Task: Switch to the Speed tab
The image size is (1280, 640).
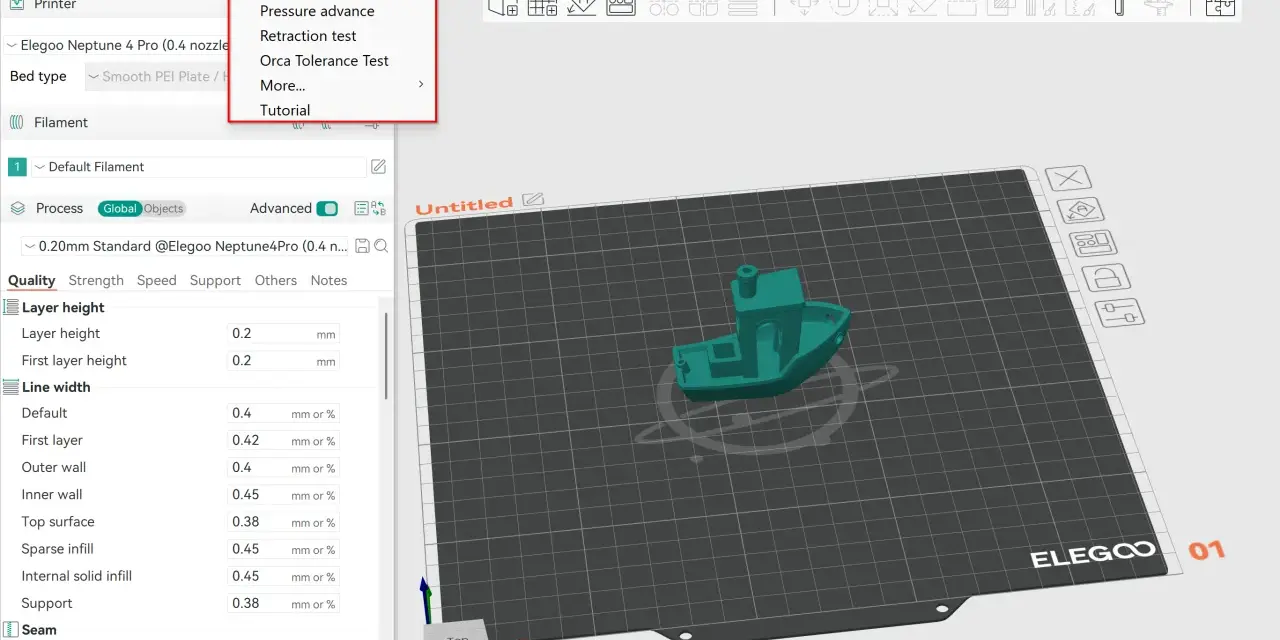Action: [x=156, y=281]
